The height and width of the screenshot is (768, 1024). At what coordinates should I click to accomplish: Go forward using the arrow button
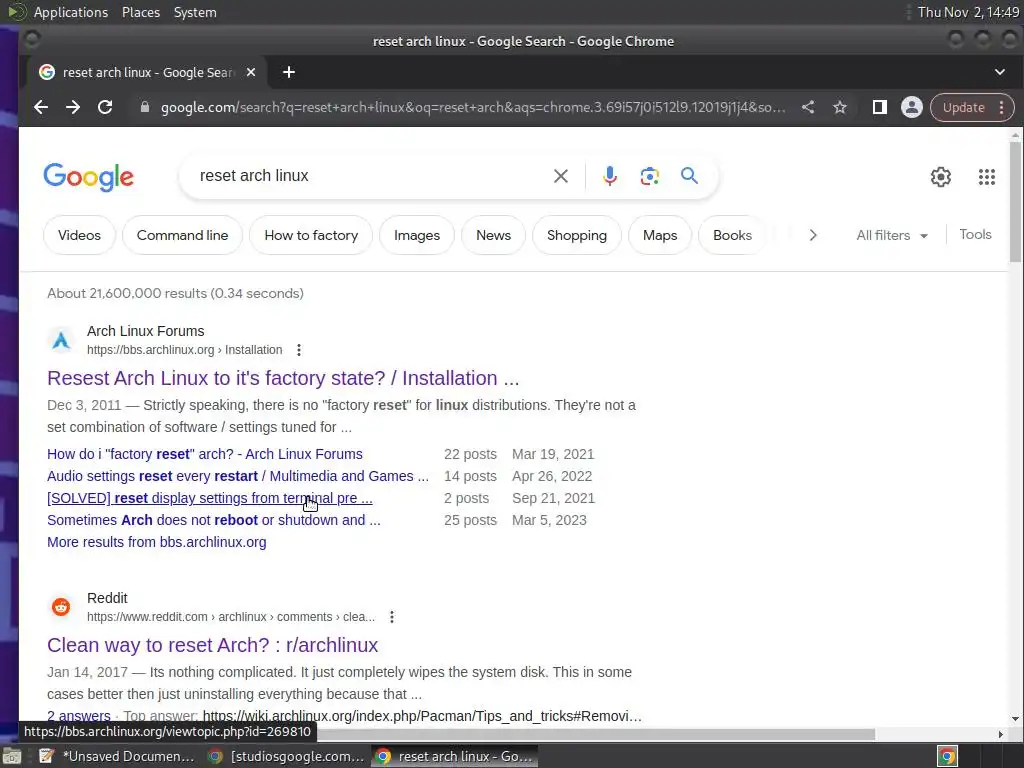[73, 108]
